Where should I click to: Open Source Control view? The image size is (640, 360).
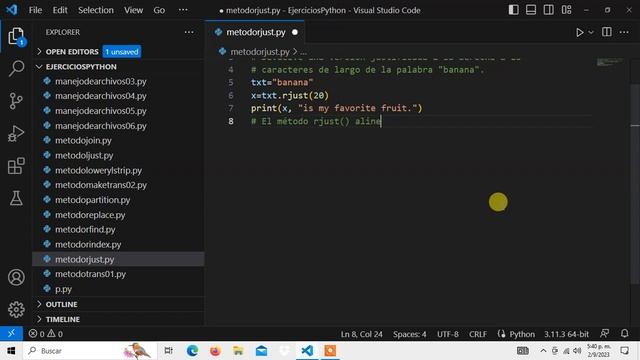(x=16, y=101)
